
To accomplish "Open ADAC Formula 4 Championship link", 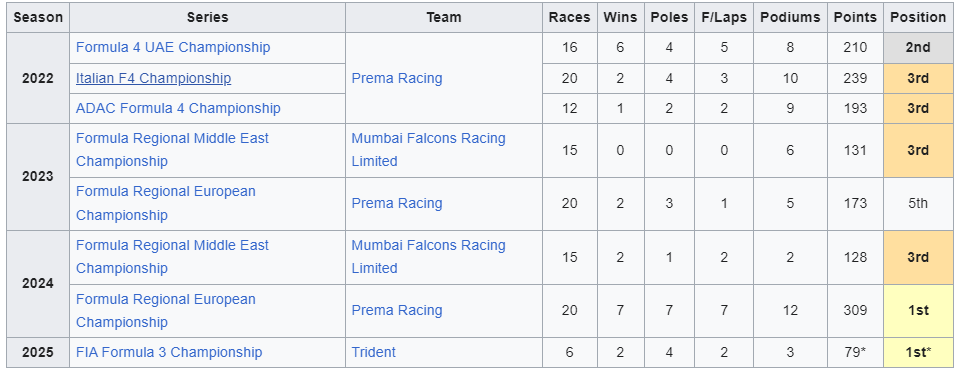I will [178, 108].
